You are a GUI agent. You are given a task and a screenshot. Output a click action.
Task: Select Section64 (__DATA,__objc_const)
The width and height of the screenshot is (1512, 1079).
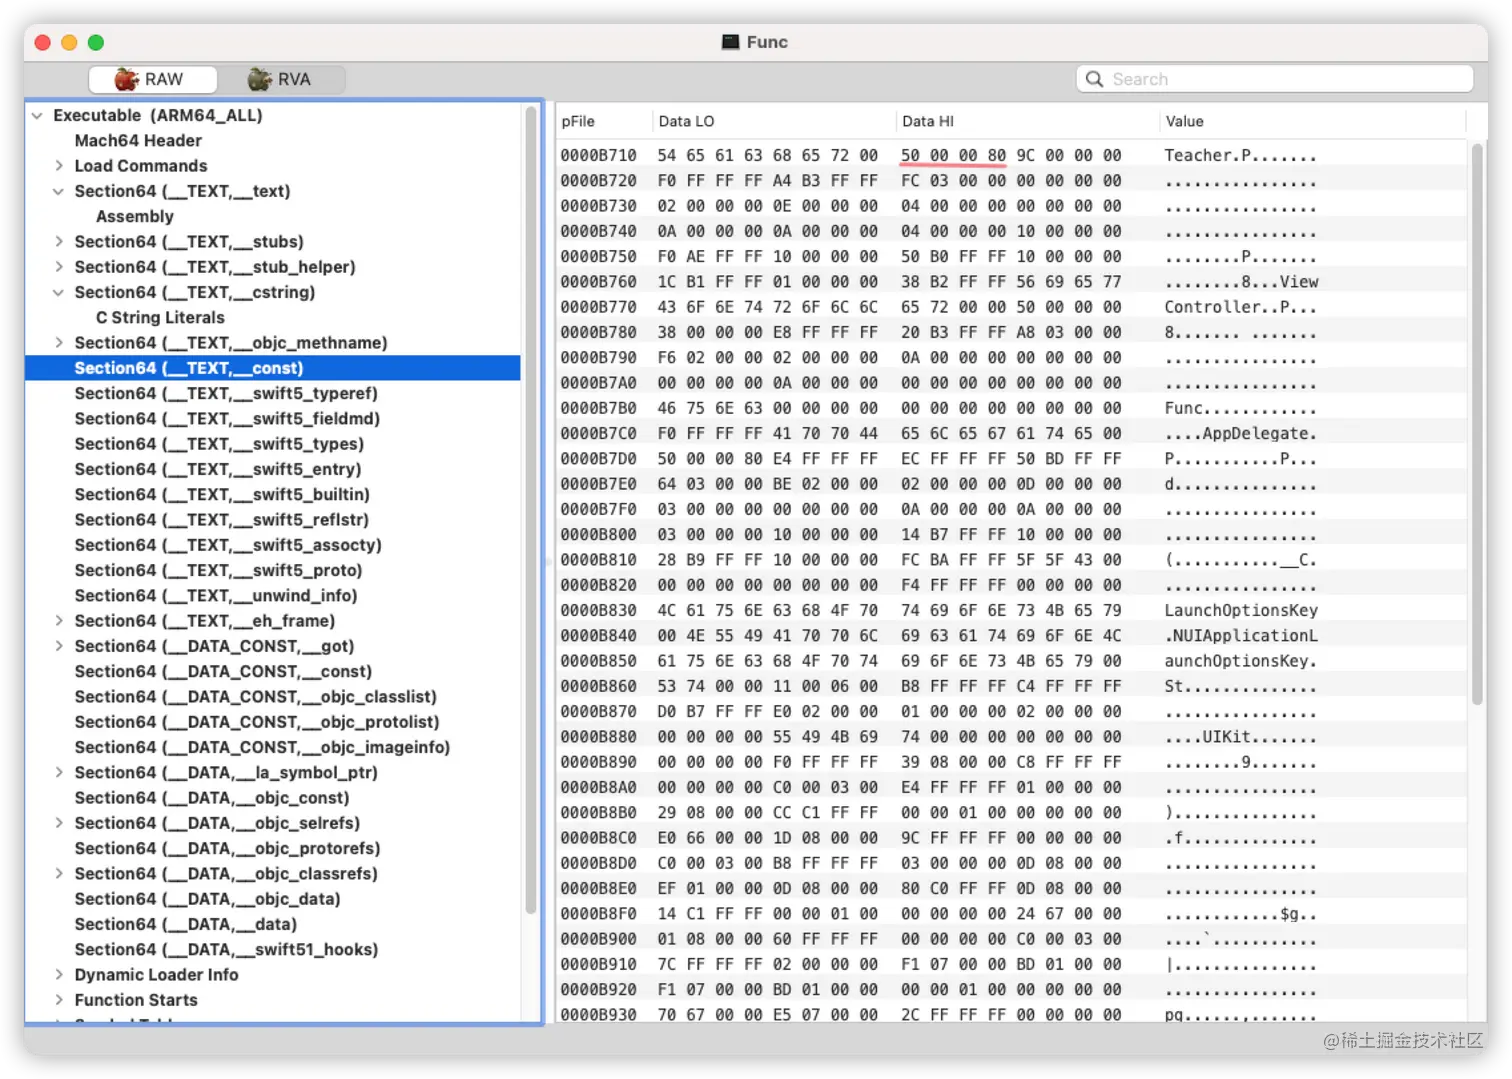click(x=212, y=798)
